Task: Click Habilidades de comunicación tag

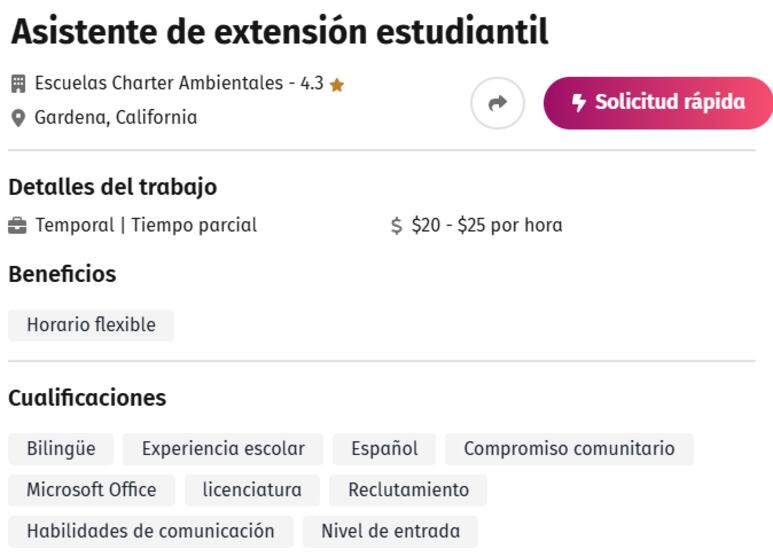Action: [x=151, y=532]
